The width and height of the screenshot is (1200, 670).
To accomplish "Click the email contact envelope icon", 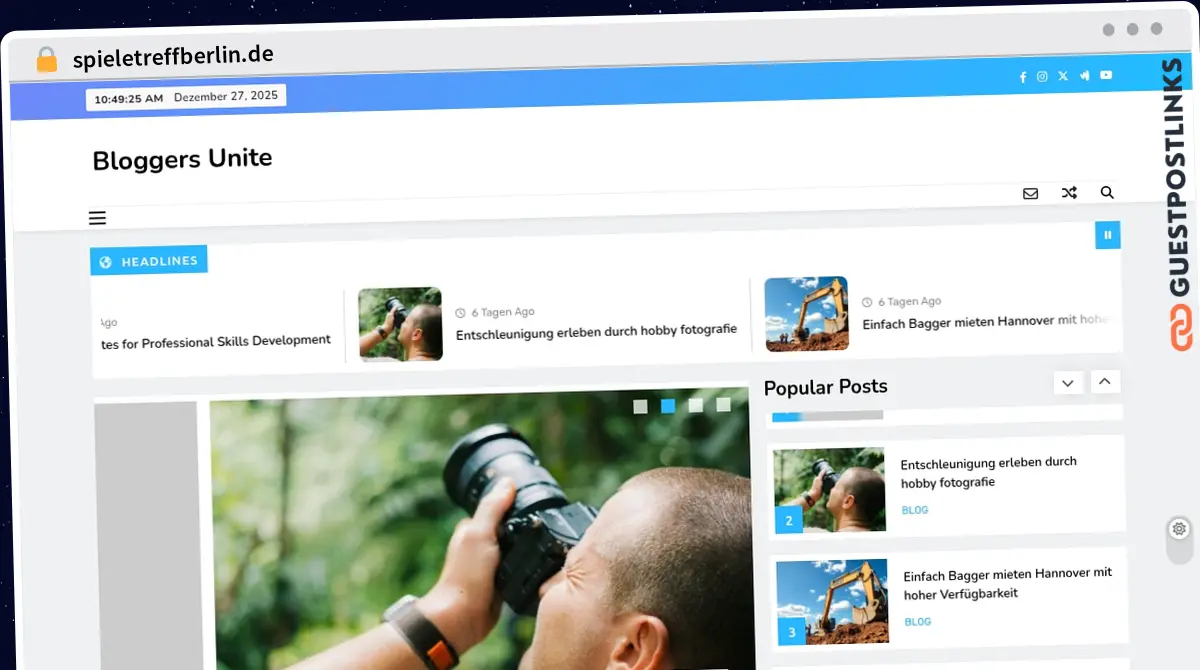I will pyautogui.click(x=1030, y=192).
